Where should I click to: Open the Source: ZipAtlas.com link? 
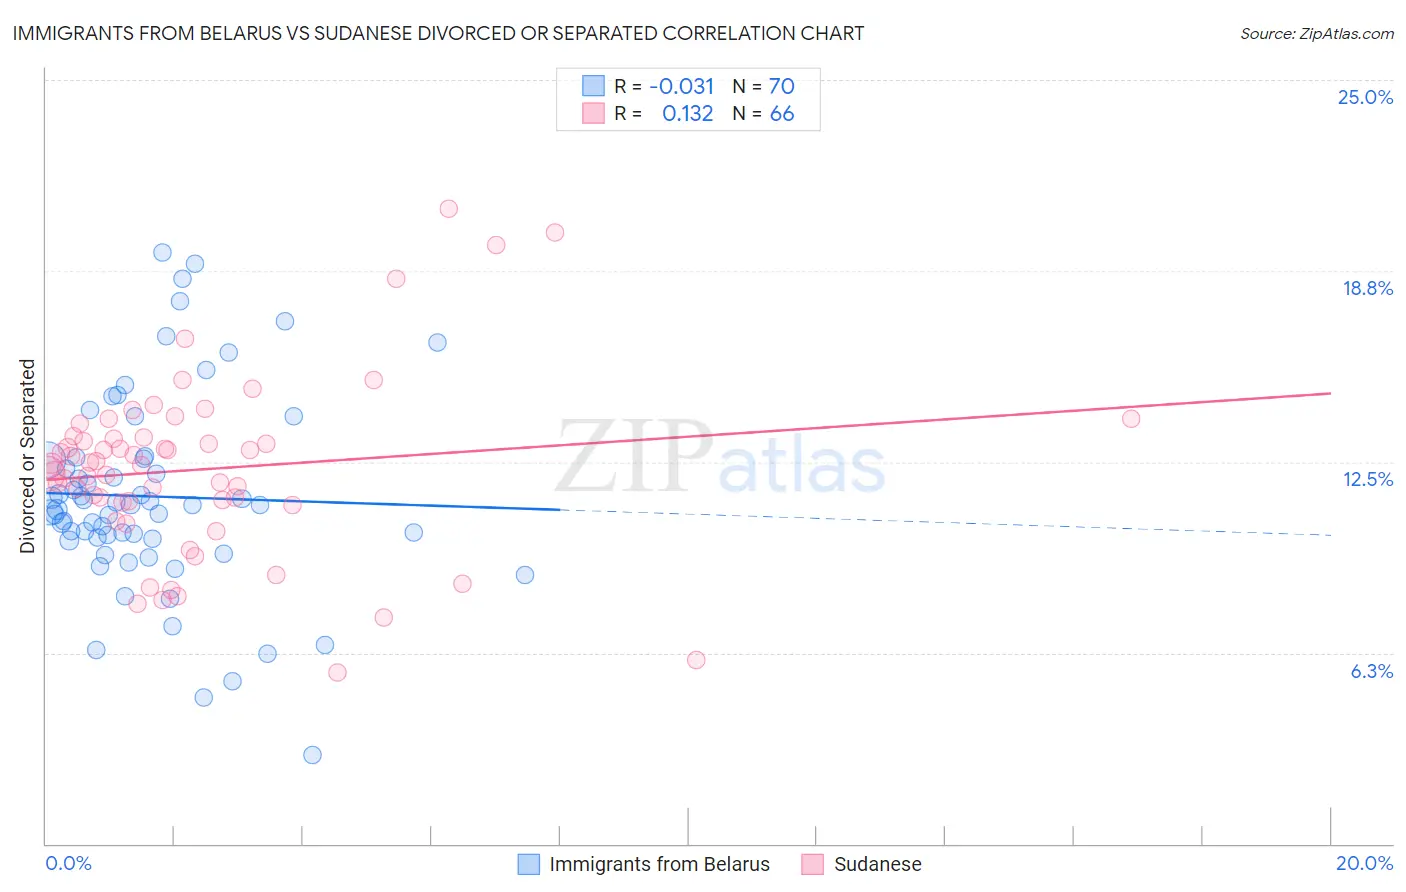coord(1317,33)
